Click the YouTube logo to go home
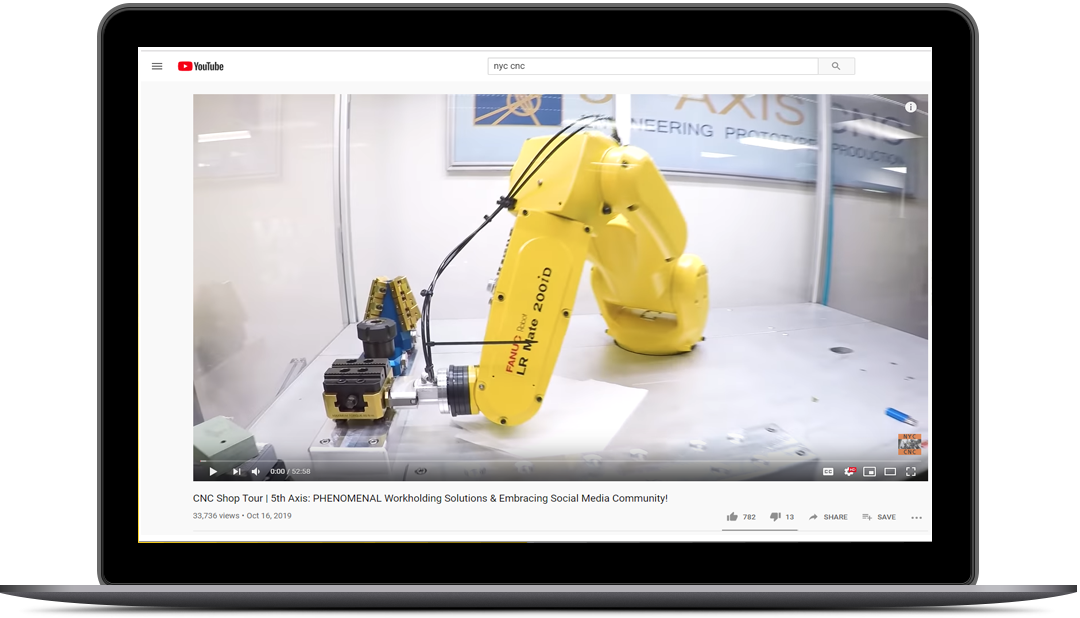The height and width of the screenshot is (618, 1080). 202,65
